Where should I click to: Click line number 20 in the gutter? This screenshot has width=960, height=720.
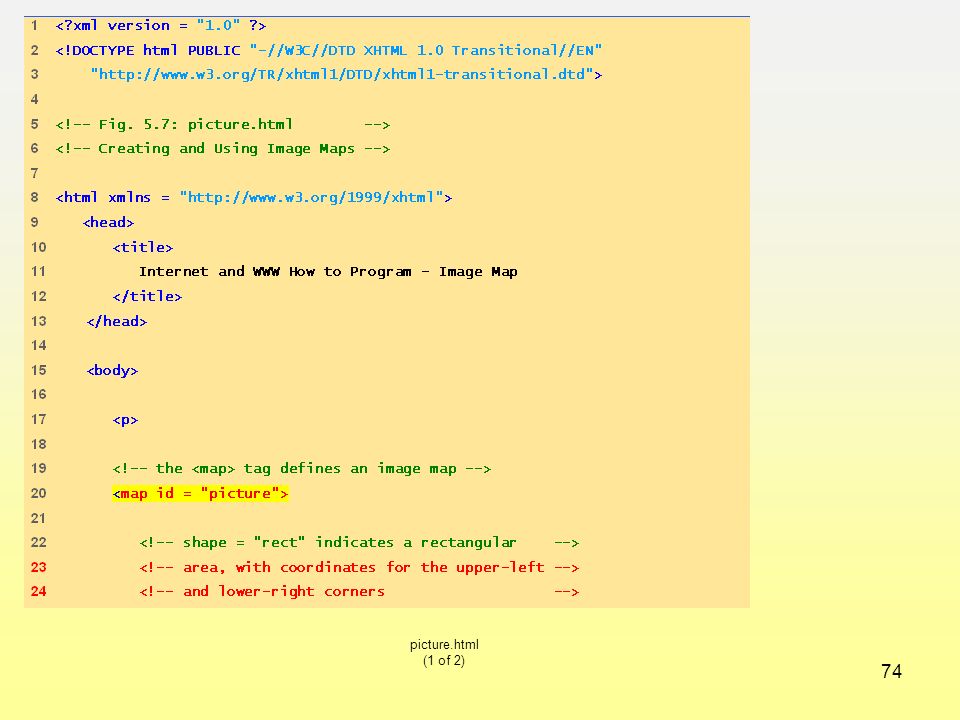click(39, 493)
